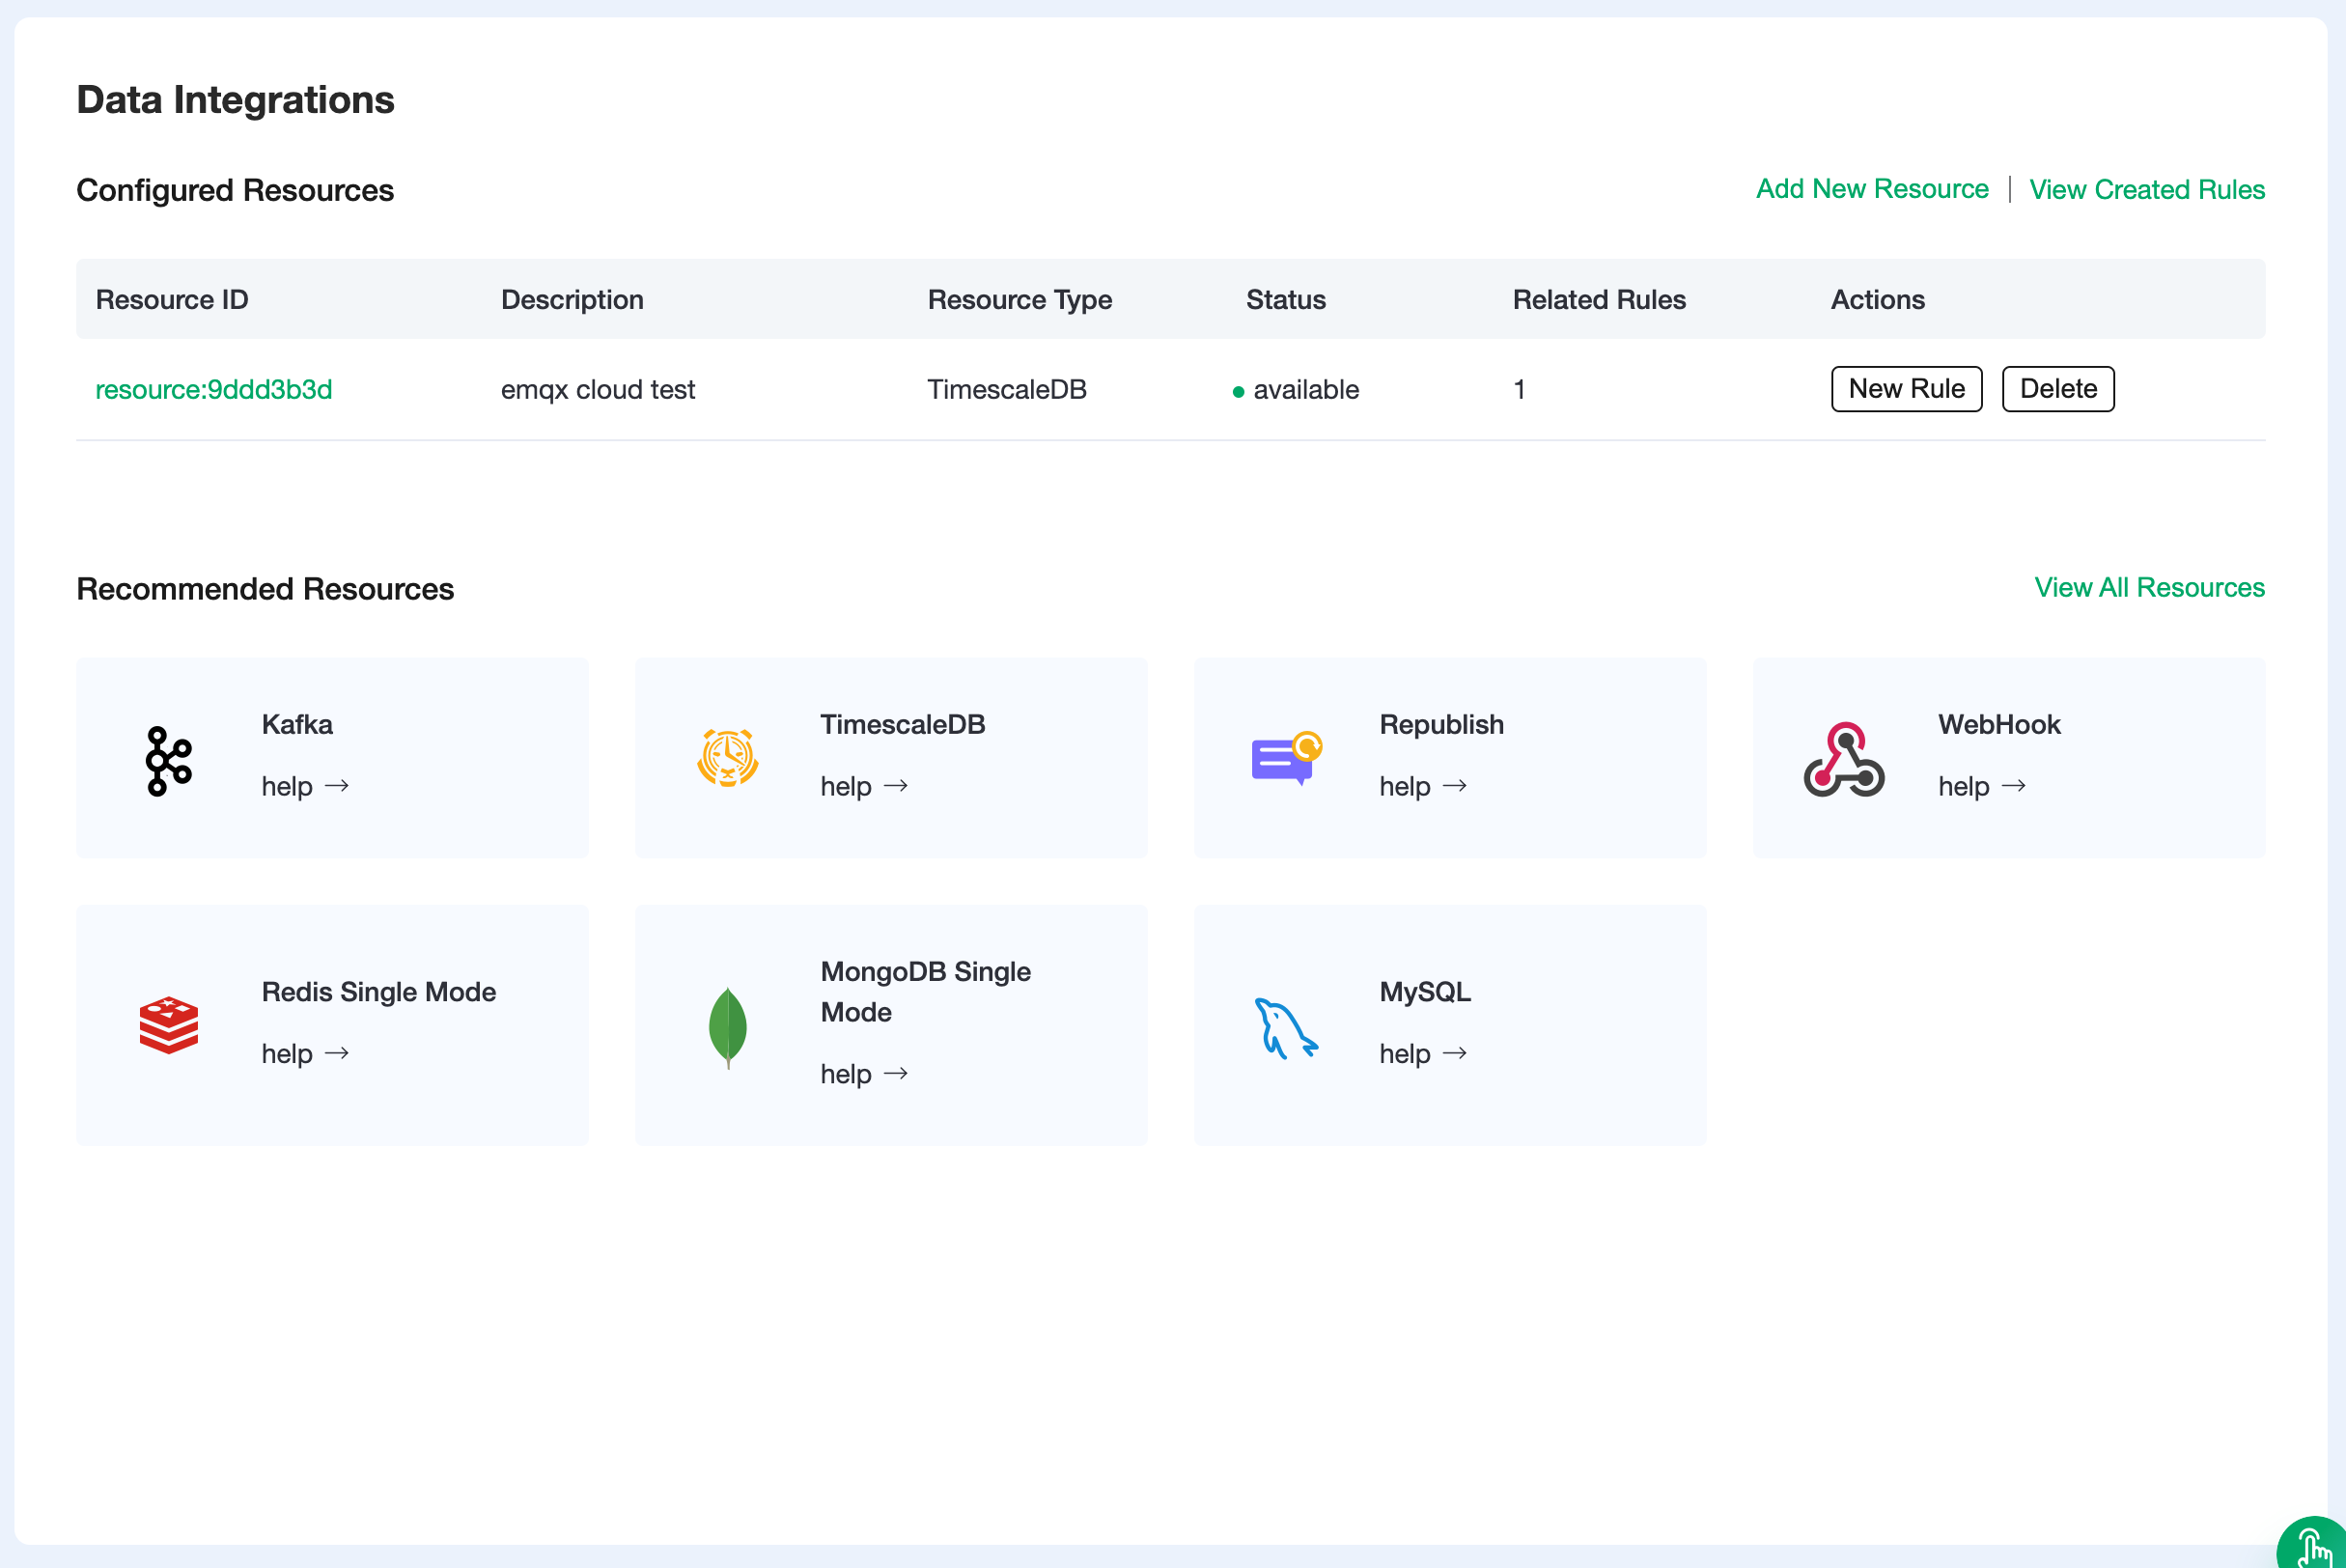Screen dimensions: 2346x1568
Task: Select the Republish card title
Action: coord(1441,724)
